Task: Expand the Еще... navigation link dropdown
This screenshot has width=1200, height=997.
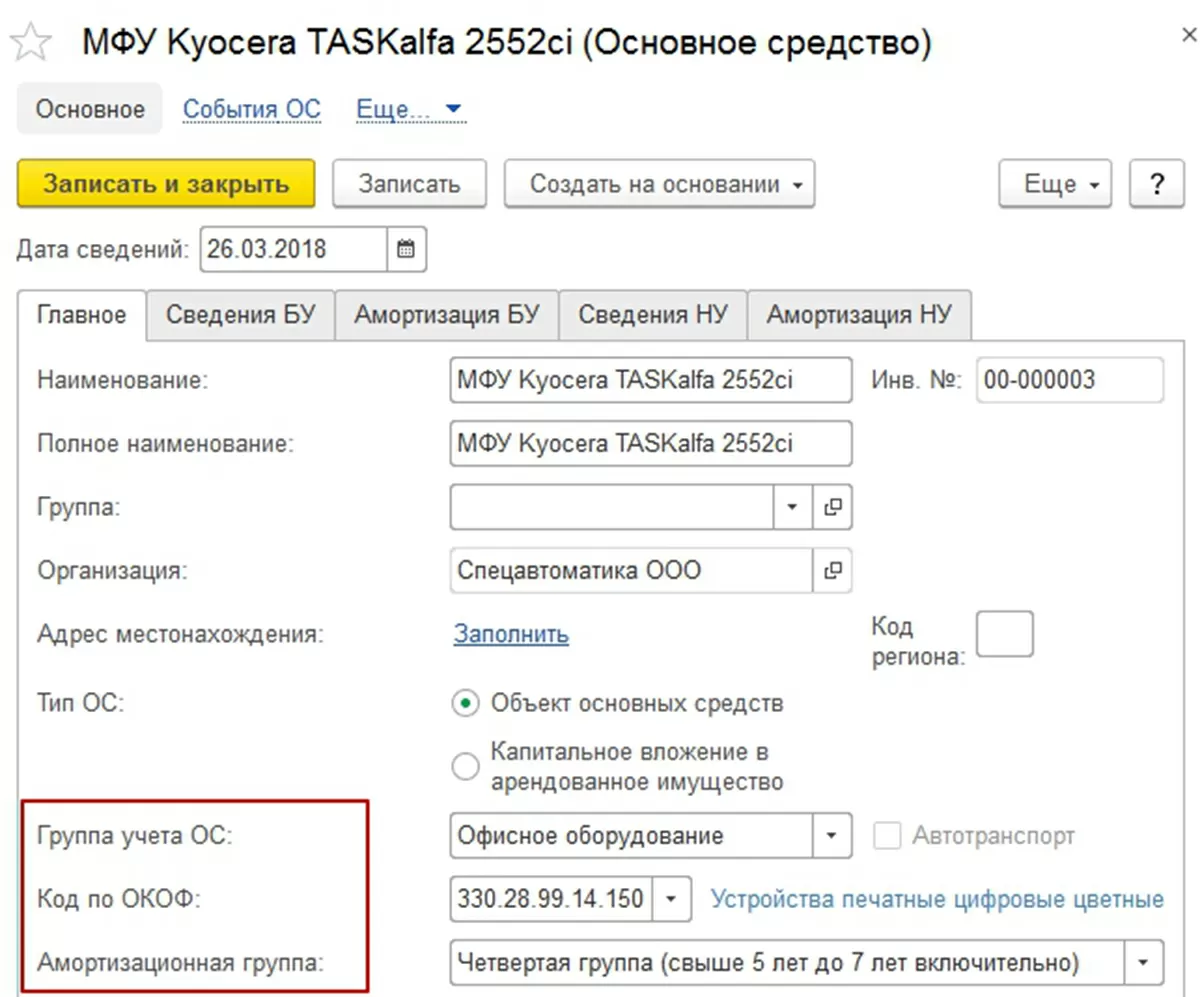Action: pos(411,108)
